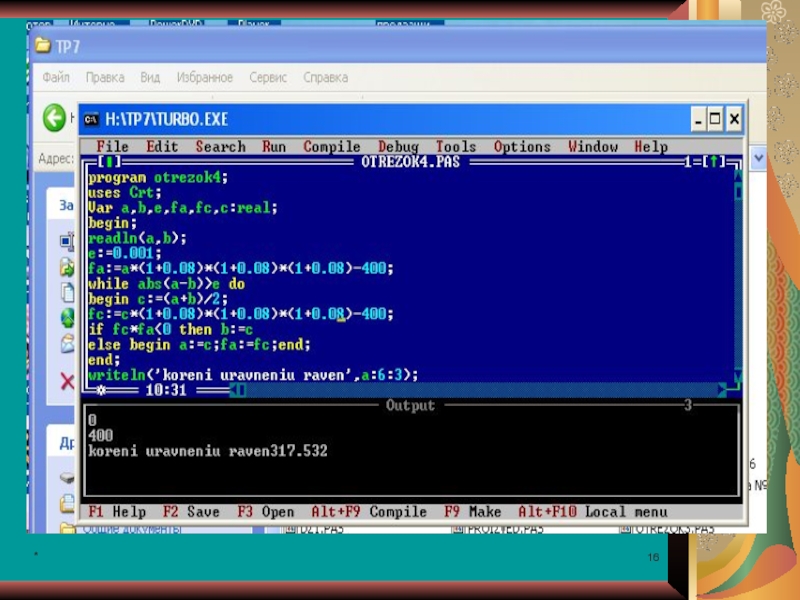This screenshot has width=800, height=600.
Task: Click F2 Save in the status bar
Action: point(190,512)
